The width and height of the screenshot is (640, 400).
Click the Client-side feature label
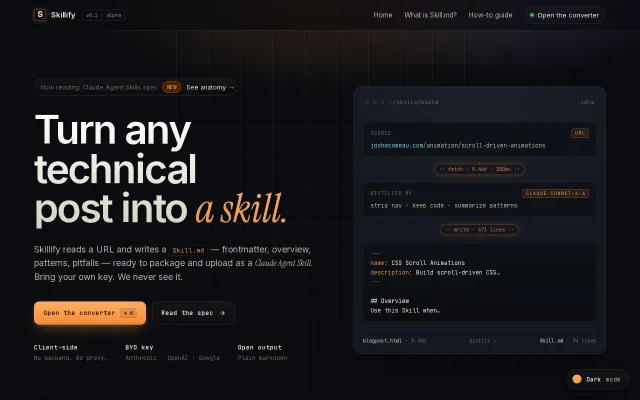[56, 347]
